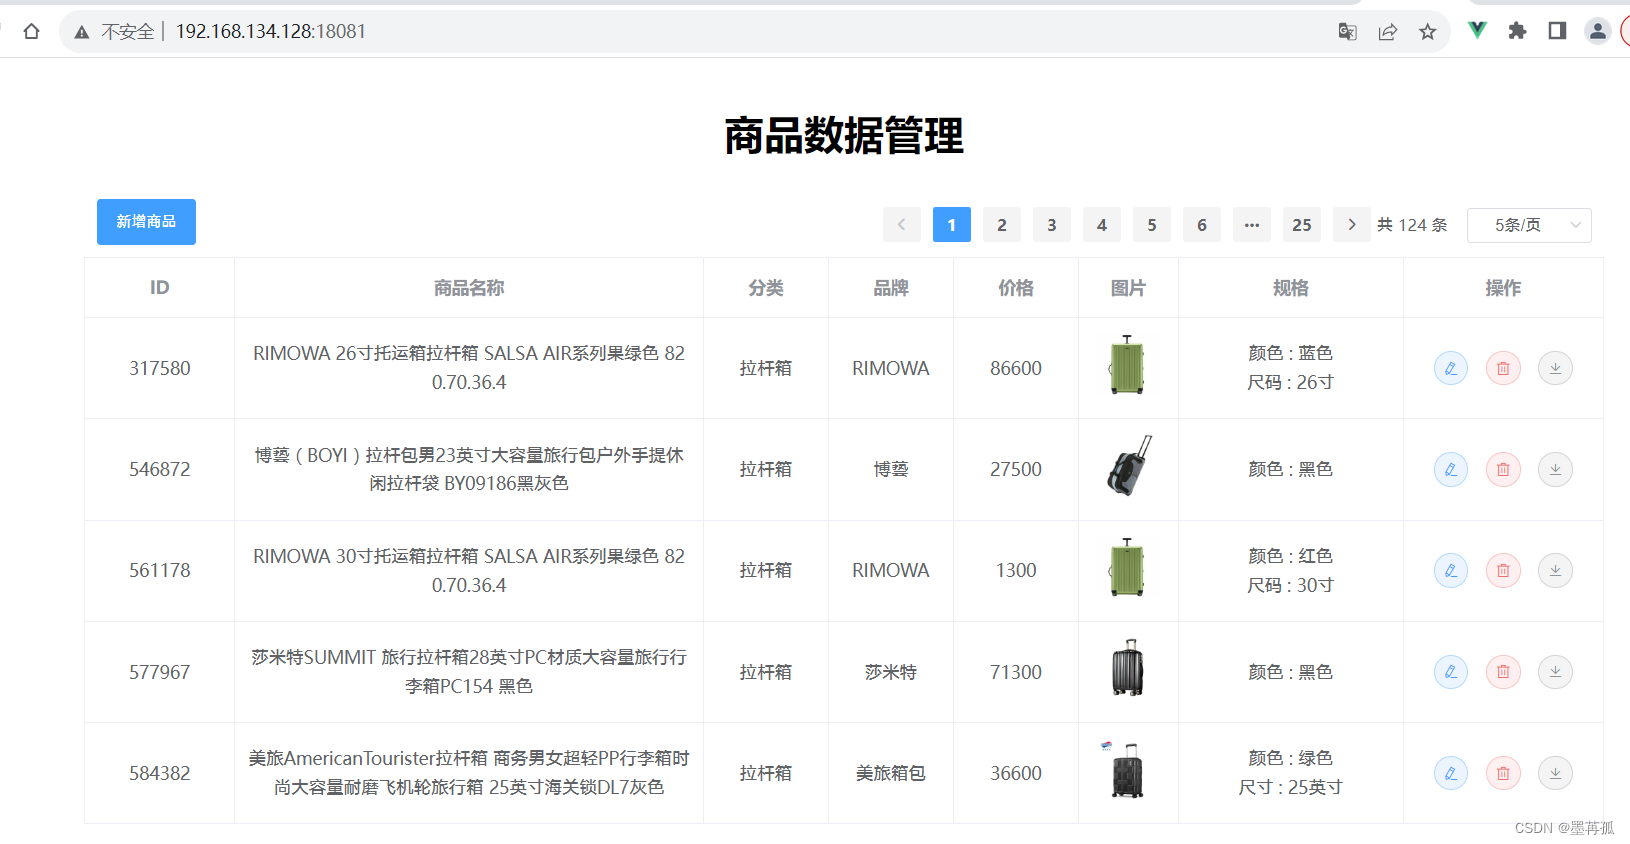Click the 规格 column header
Image resolution: width=1630 pixels, height=844 pixels.
(1291, 288)
